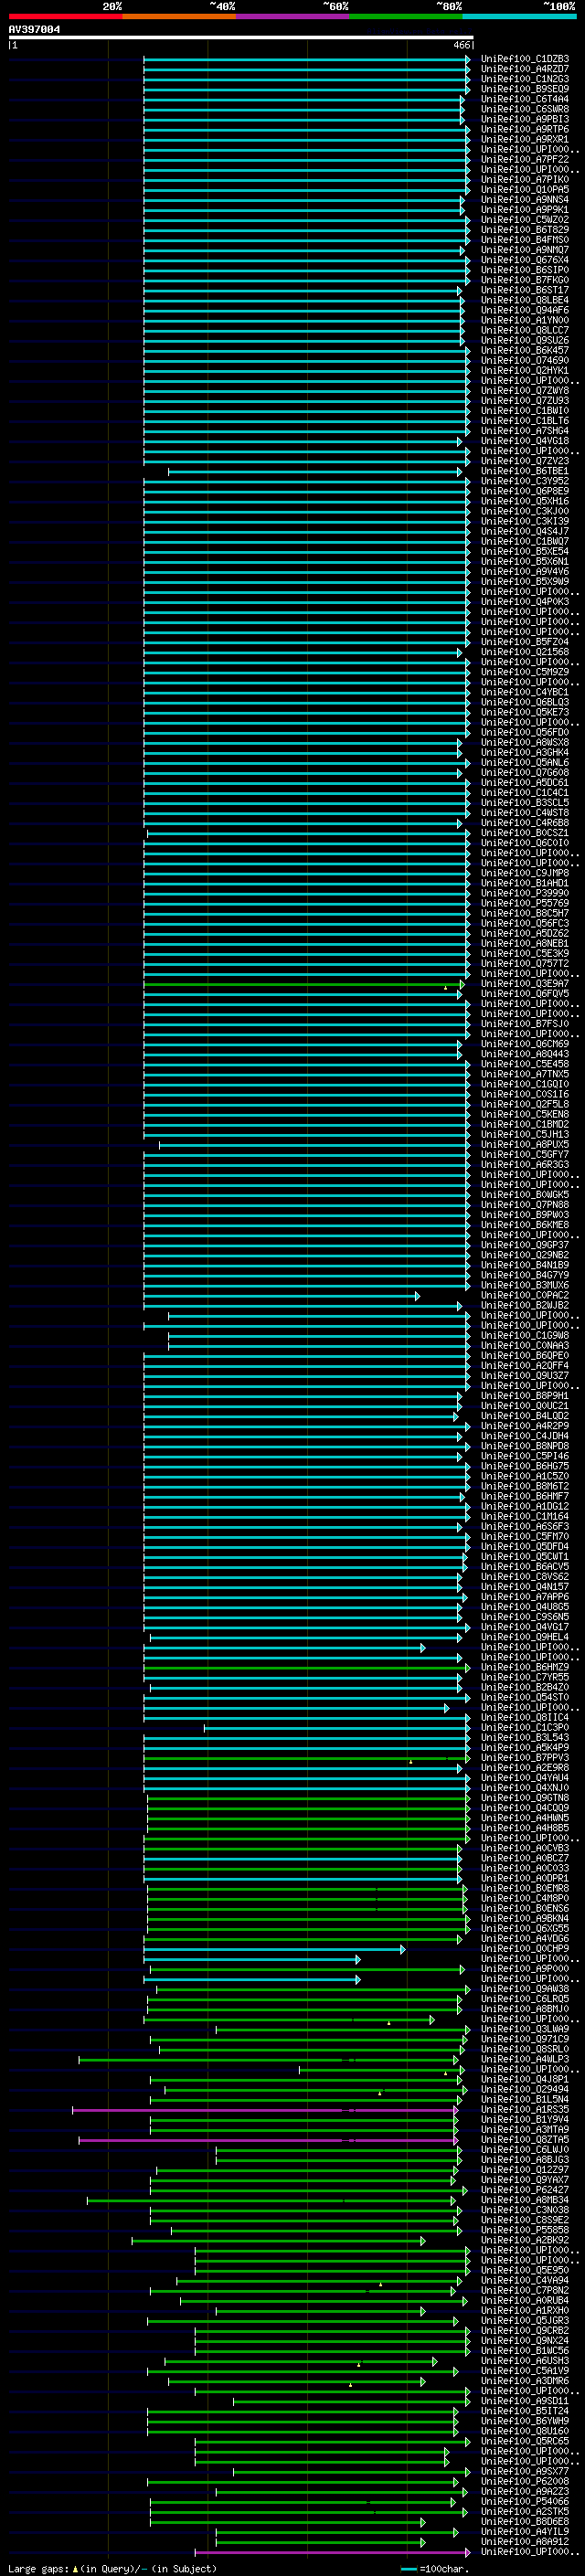Select the UniRef100_A9PBI3 label
Image resolution: width=585 pixels, height=2576 pixels.
coord(525,119)
